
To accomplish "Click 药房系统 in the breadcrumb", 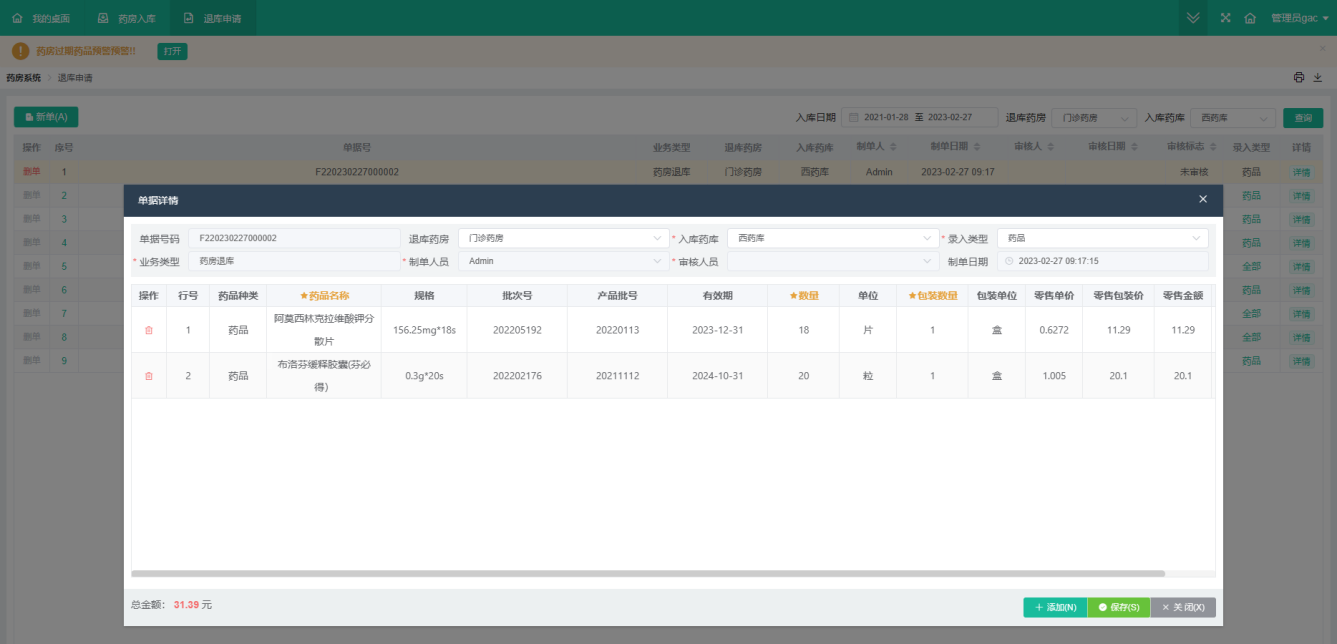I will (24, 78).
